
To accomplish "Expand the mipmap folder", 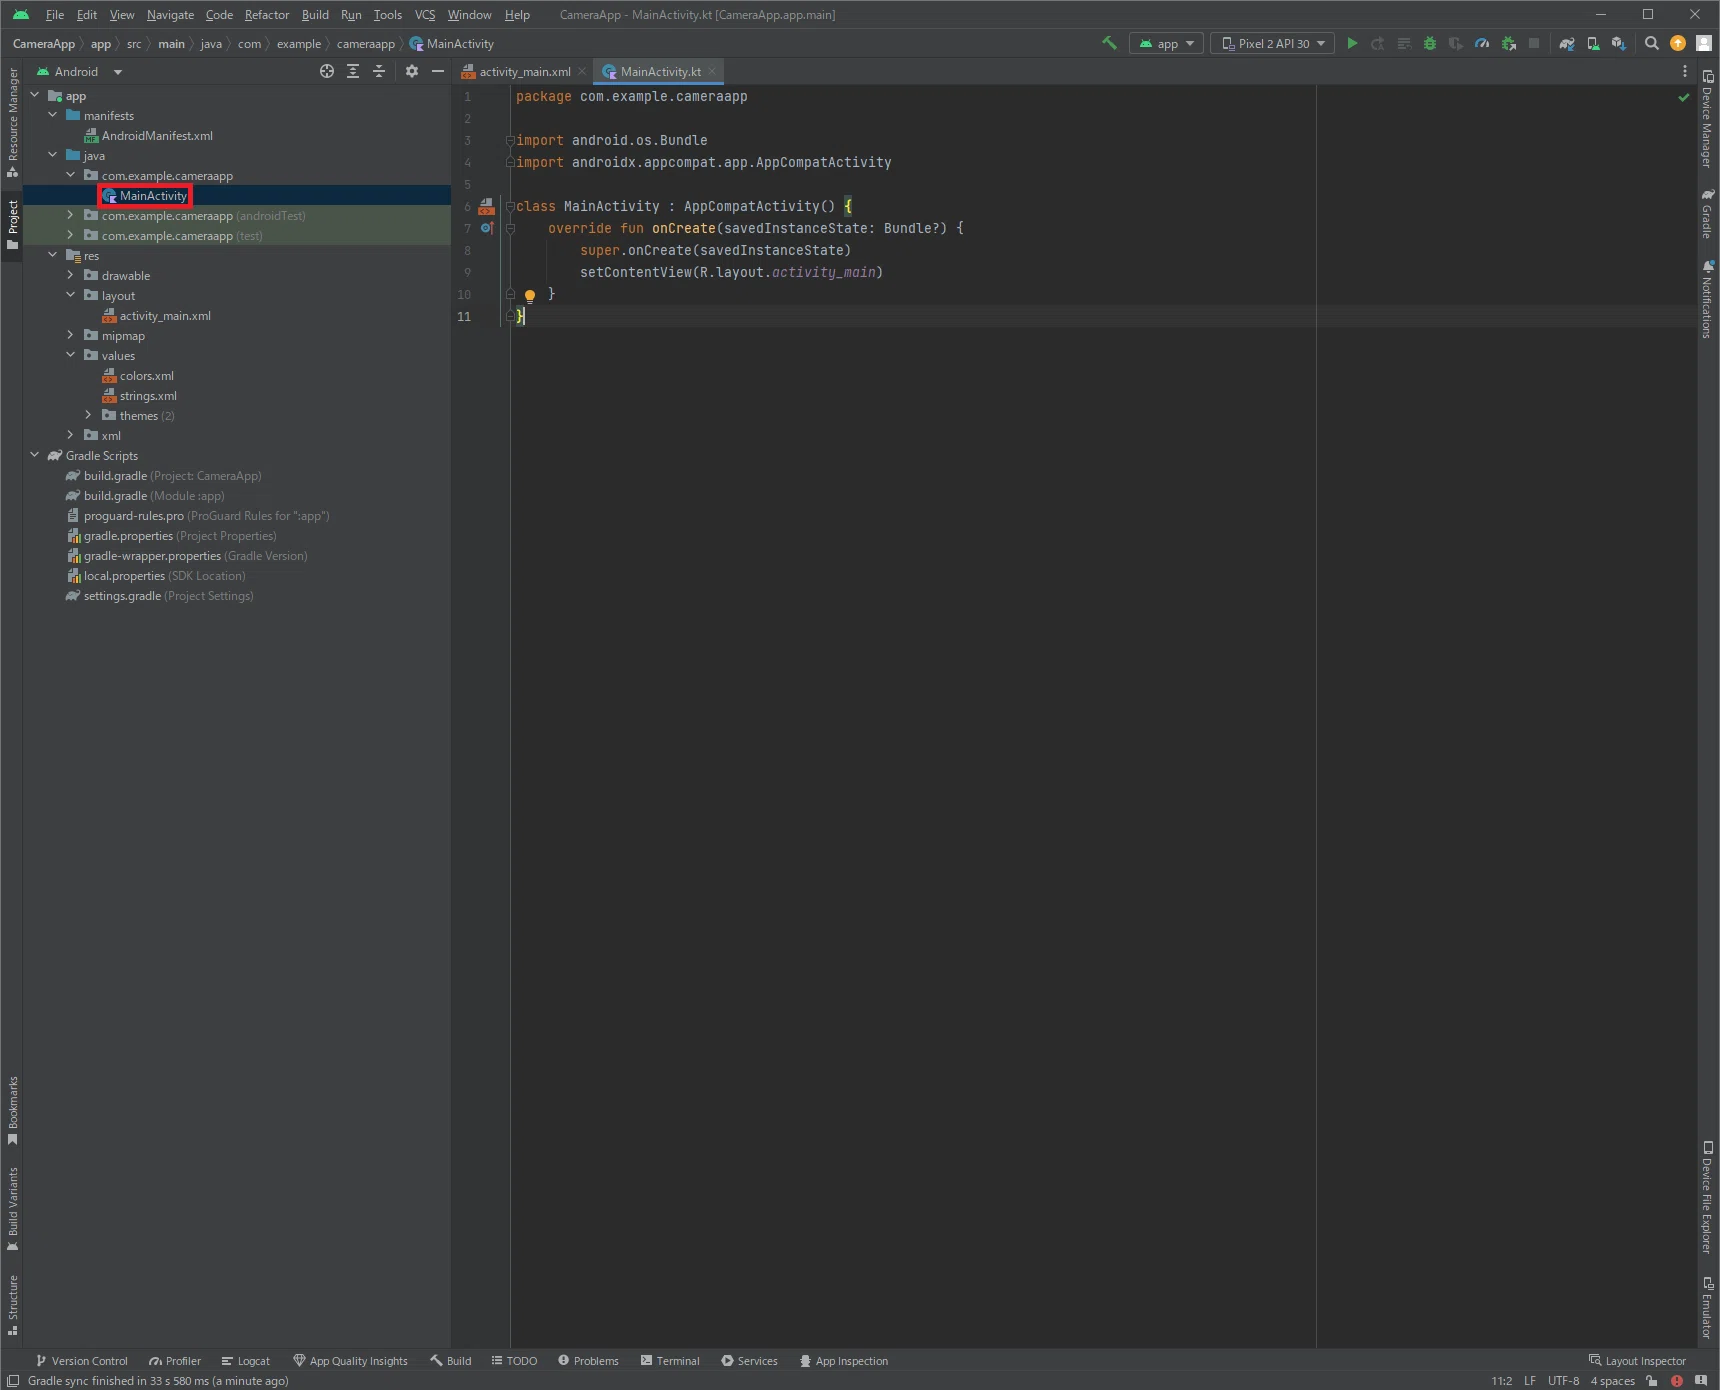I will 70,335.
